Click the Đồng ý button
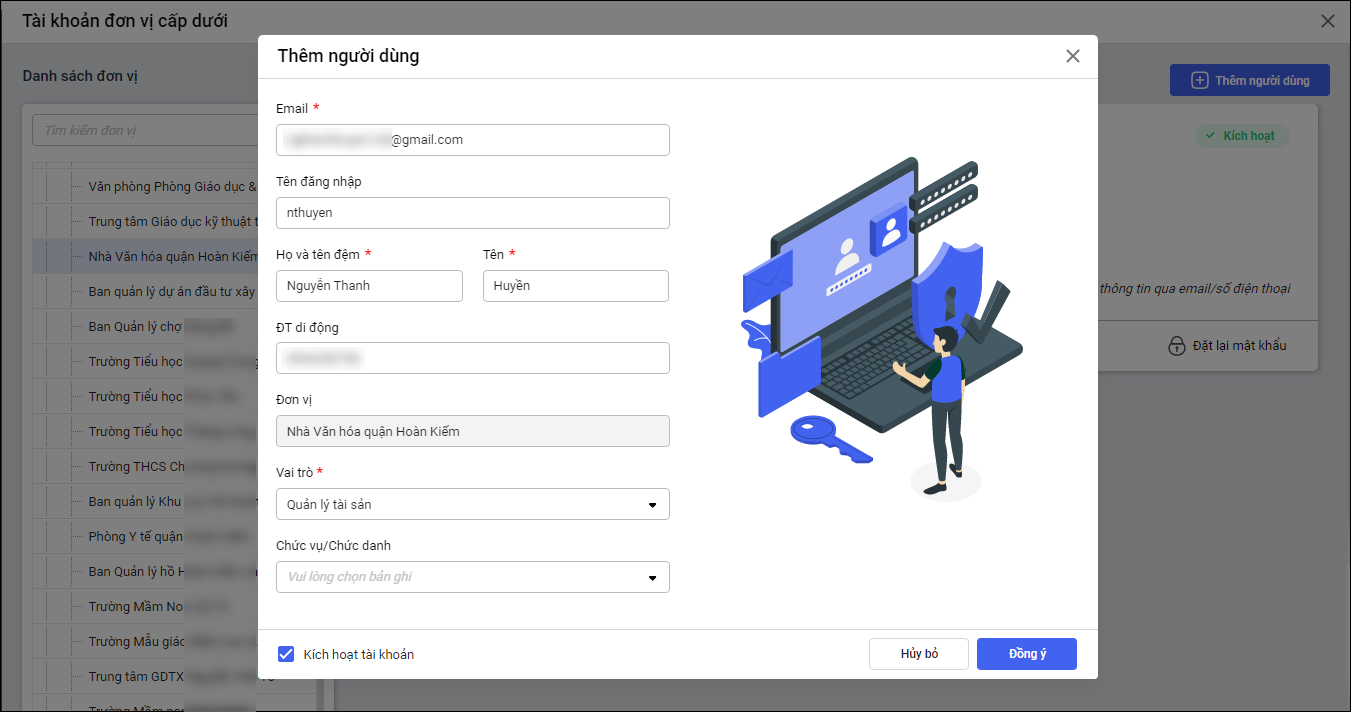The height and width of the screenshot is (712, 1351). (1027, 654)
